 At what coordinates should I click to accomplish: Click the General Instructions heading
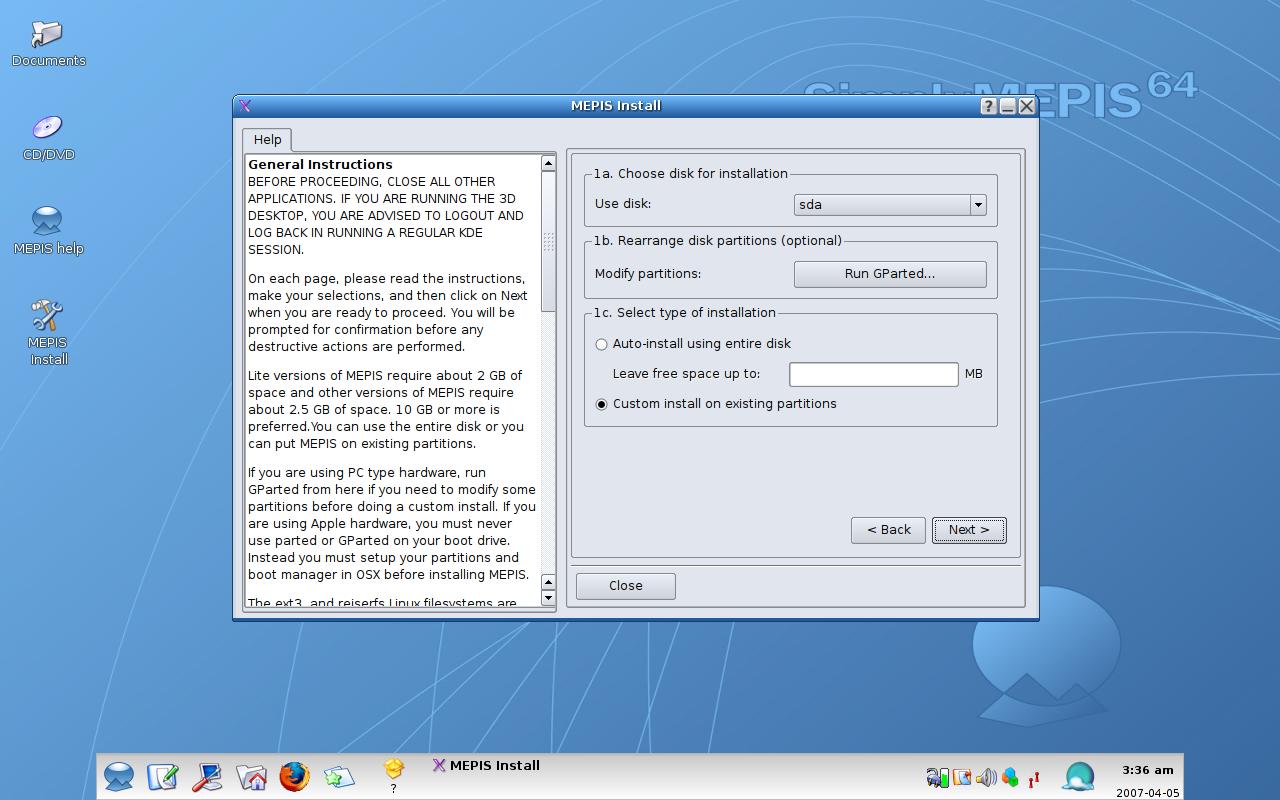click(x=320, y=165)
